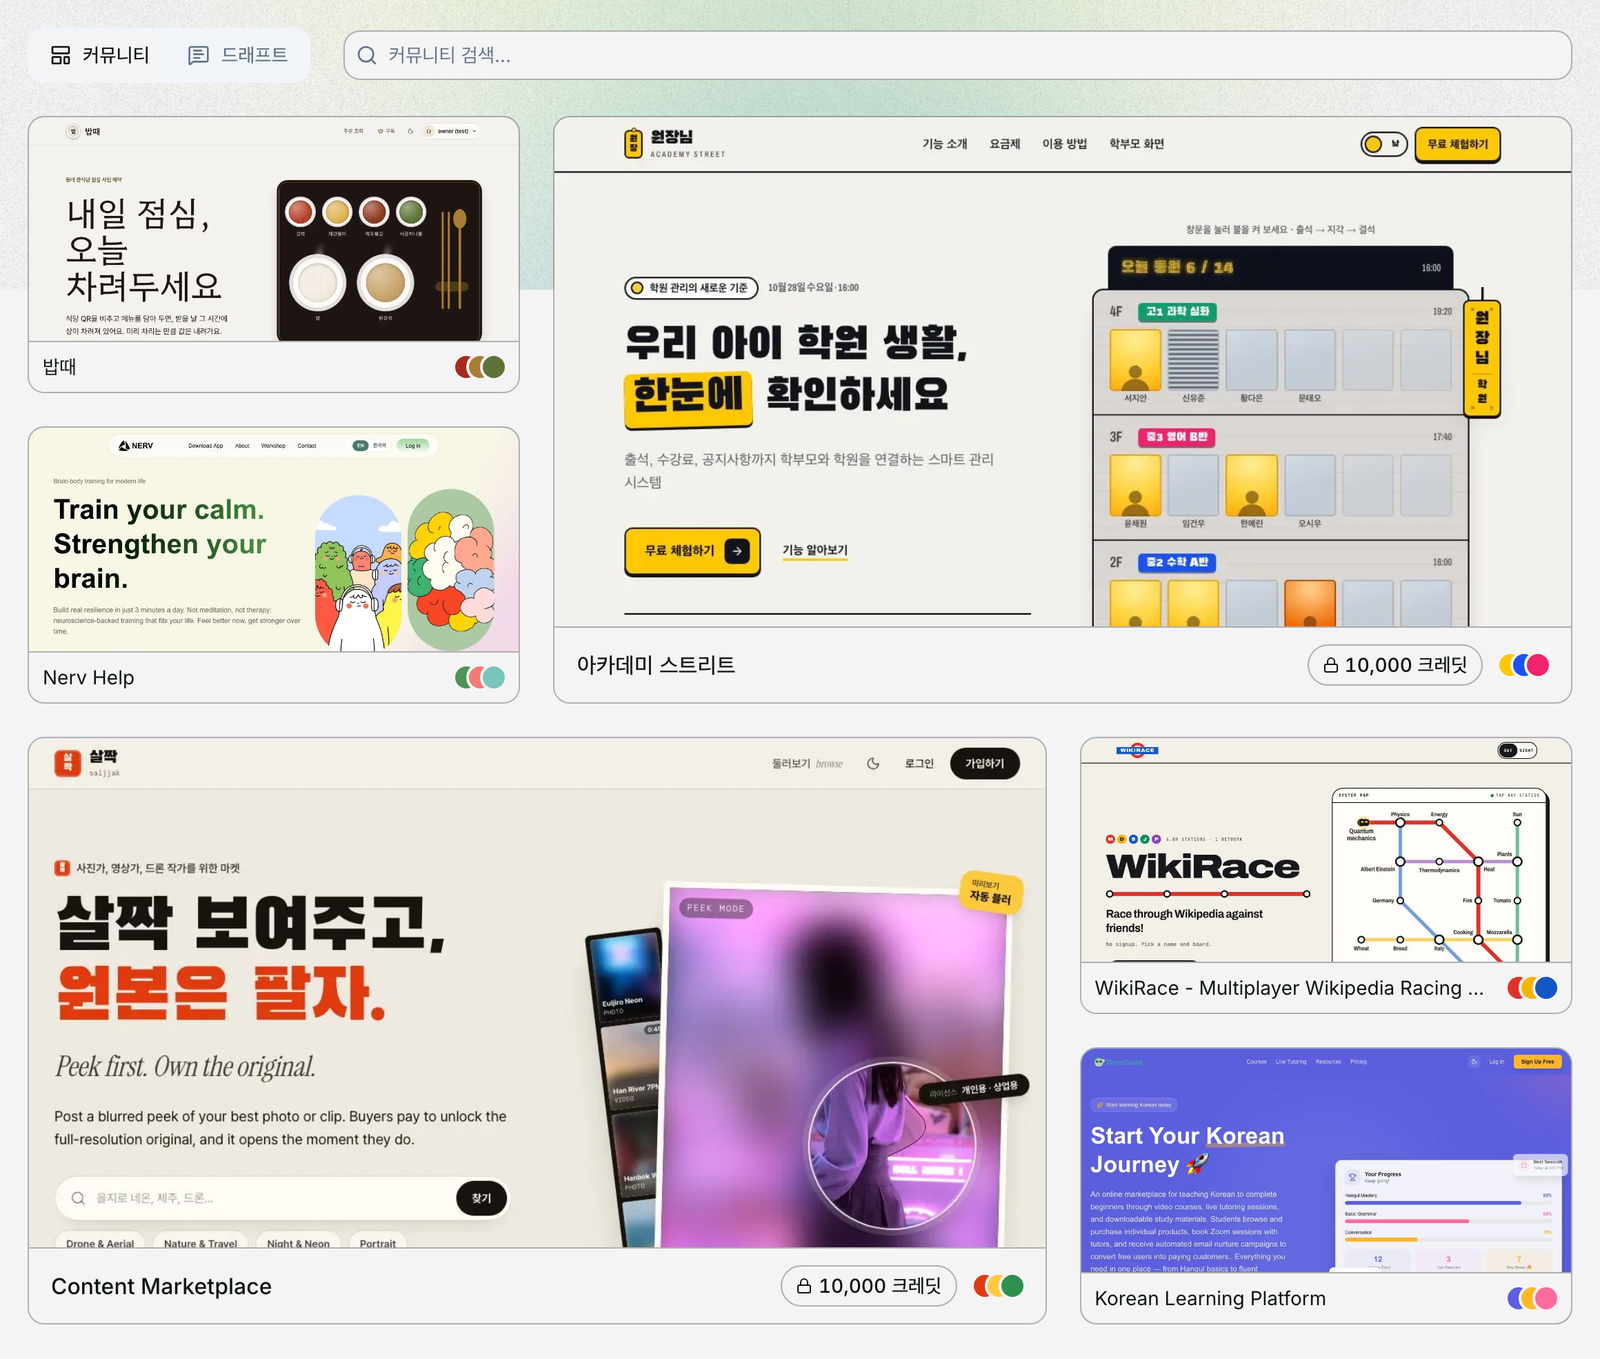Click the color palette swatches on WikiRace card
Image resolution: width=1600 pixels, height=1359 pixels.
point(1532,988)
